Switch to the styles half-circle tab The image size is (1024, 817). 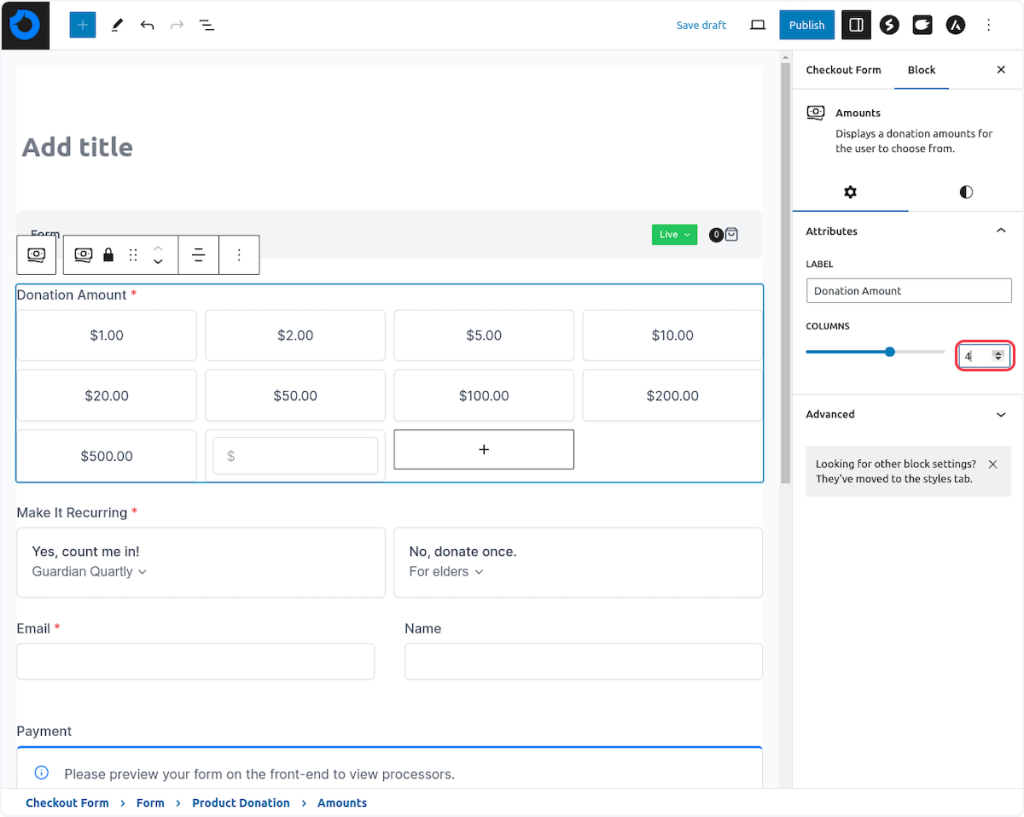pos(965,192)
